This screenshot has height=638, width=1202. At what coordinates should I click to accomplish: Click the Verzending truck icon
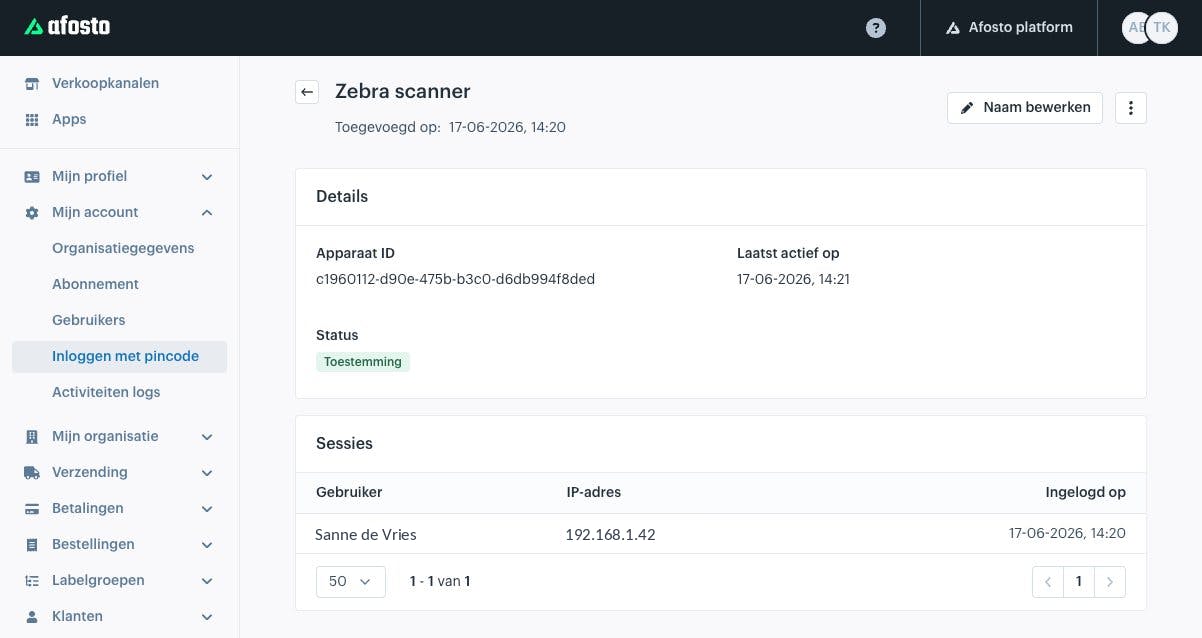pyautogui.click(x=32, y=472)
